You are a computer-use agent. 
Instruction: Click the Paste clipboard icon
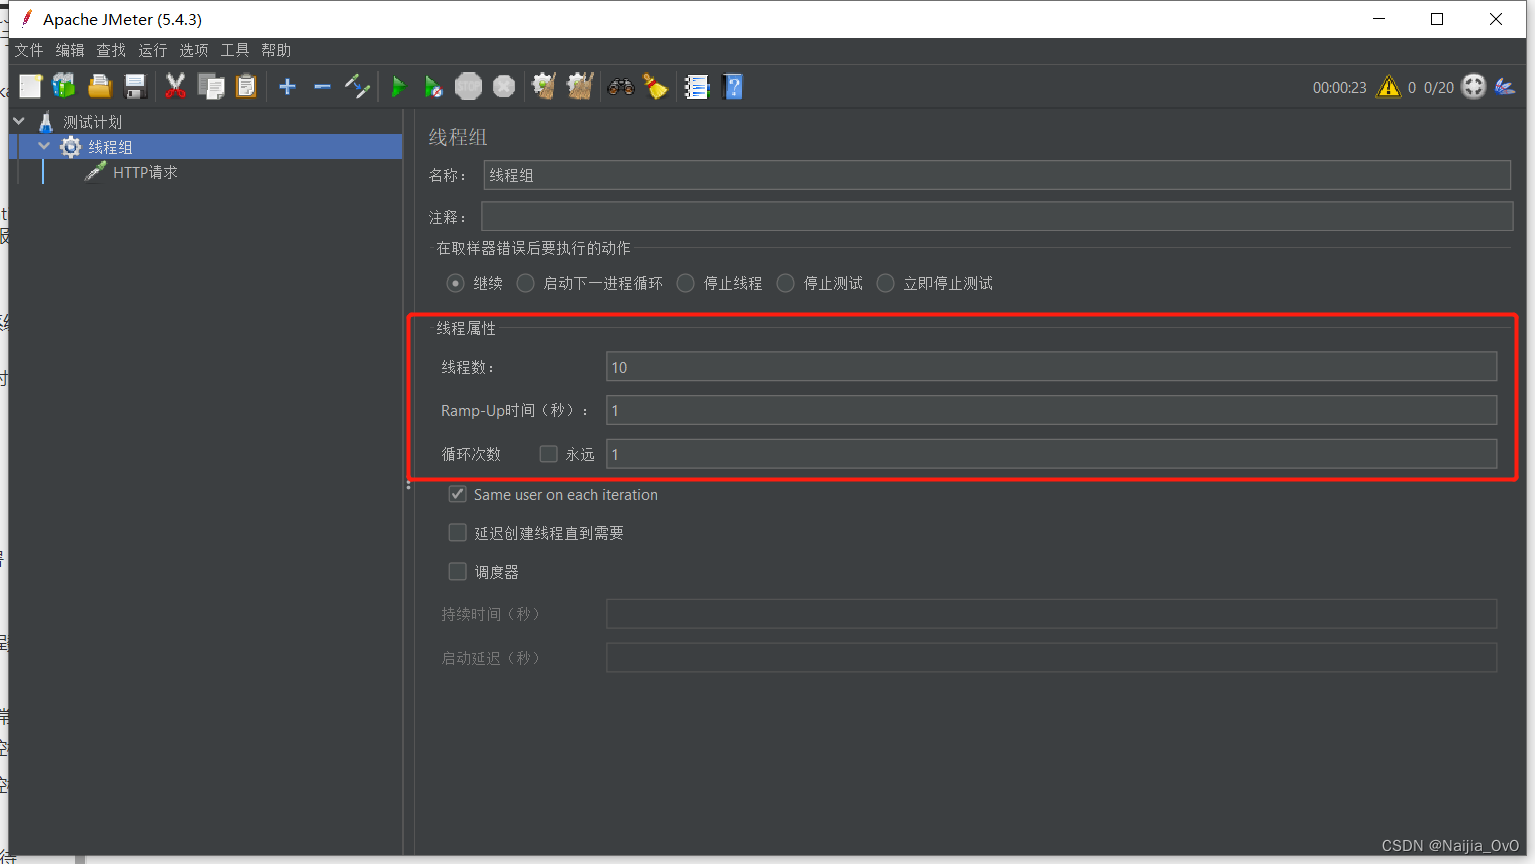coord(246,87)
